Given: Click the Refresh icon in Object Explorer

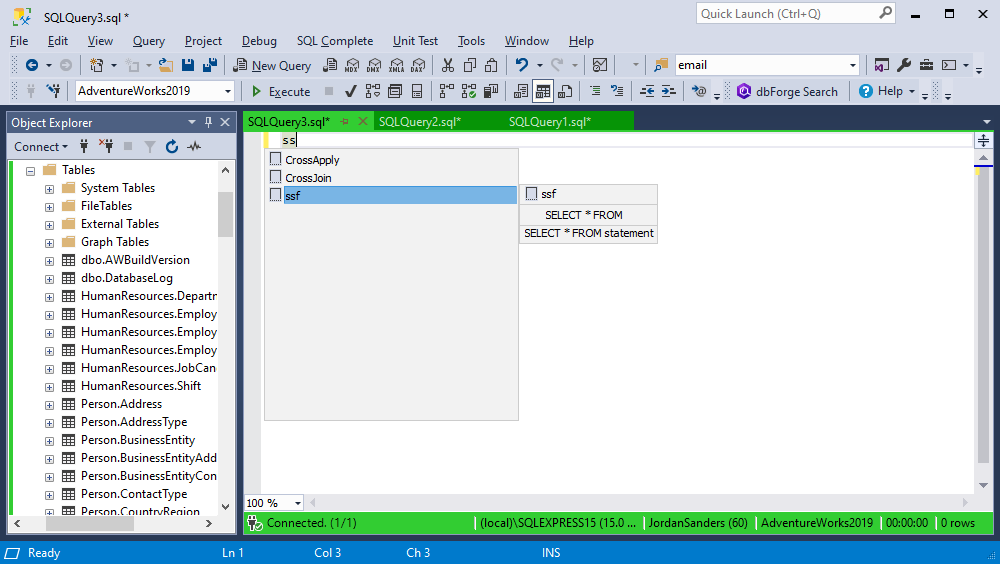Looking at the screenshot, I should pos(172,147).
